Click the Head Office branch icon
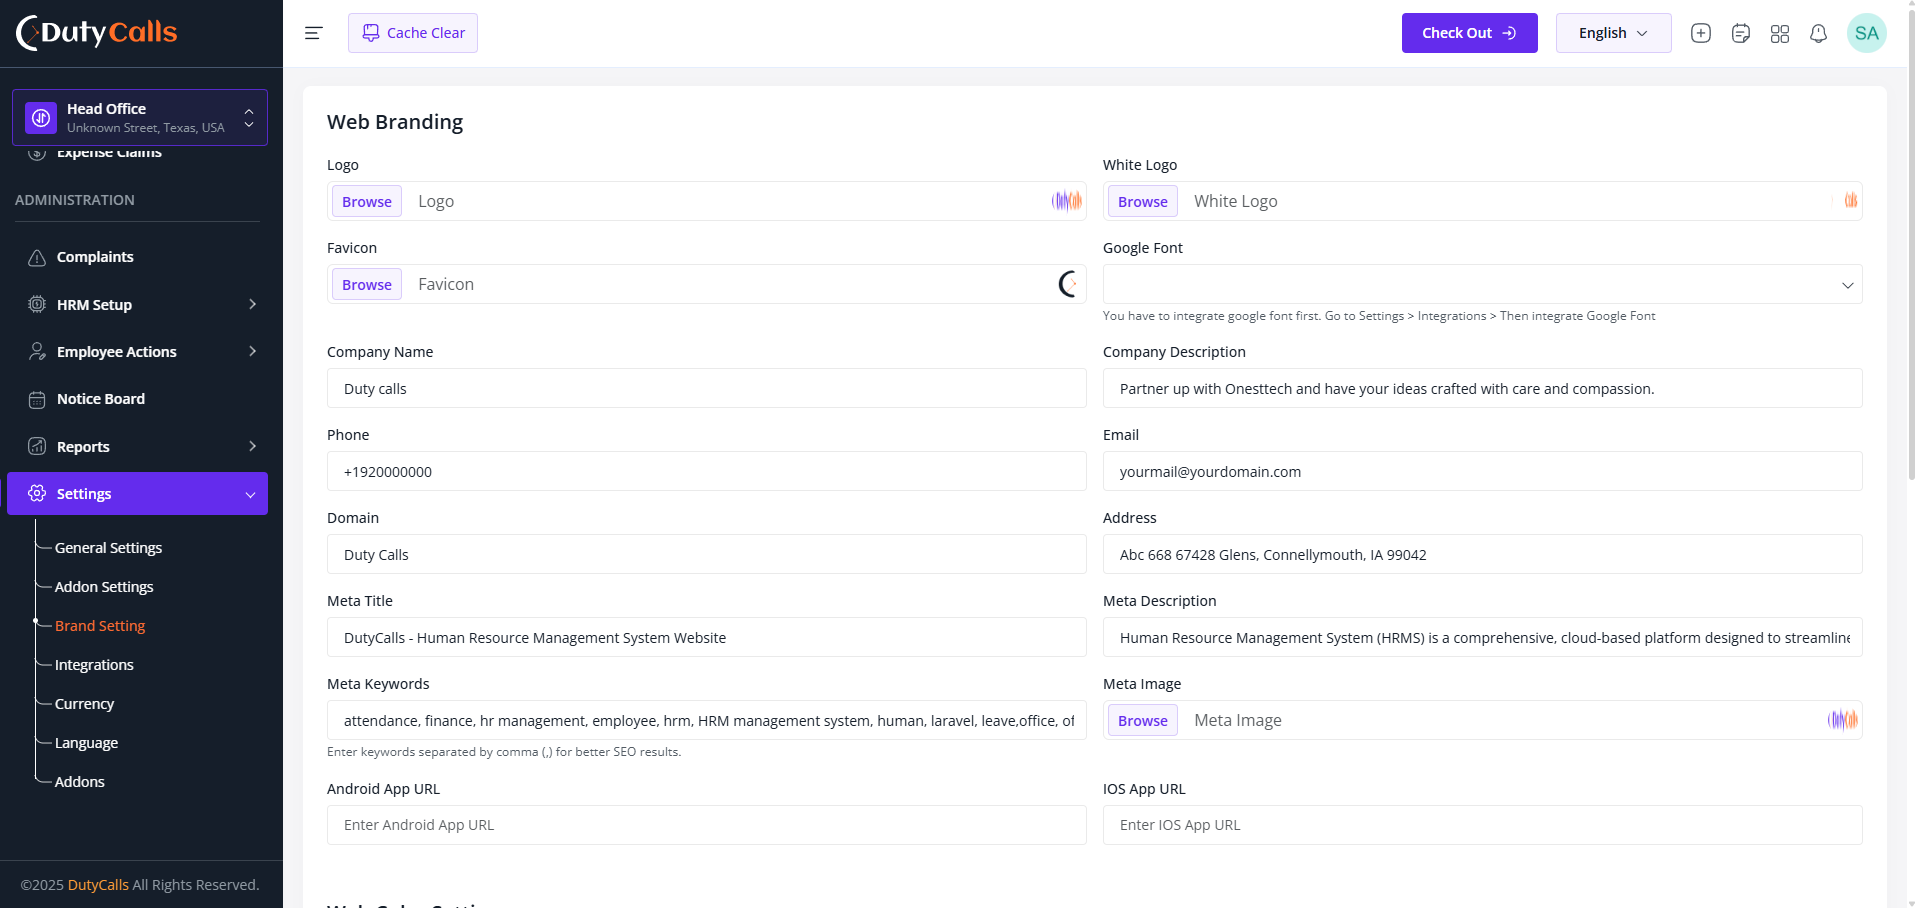 (41, 118)
